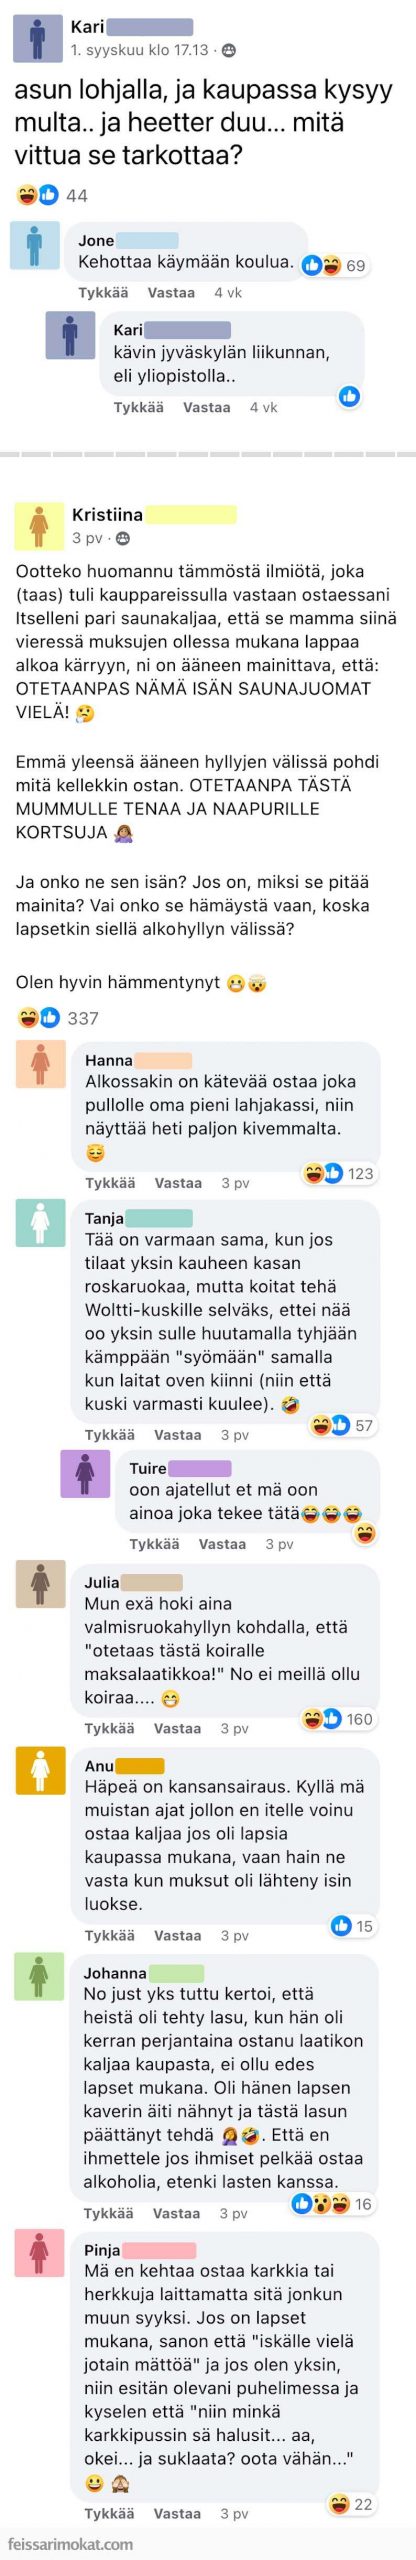
Task: Open Hanna's peach profile avatar
Action: 40,1063
